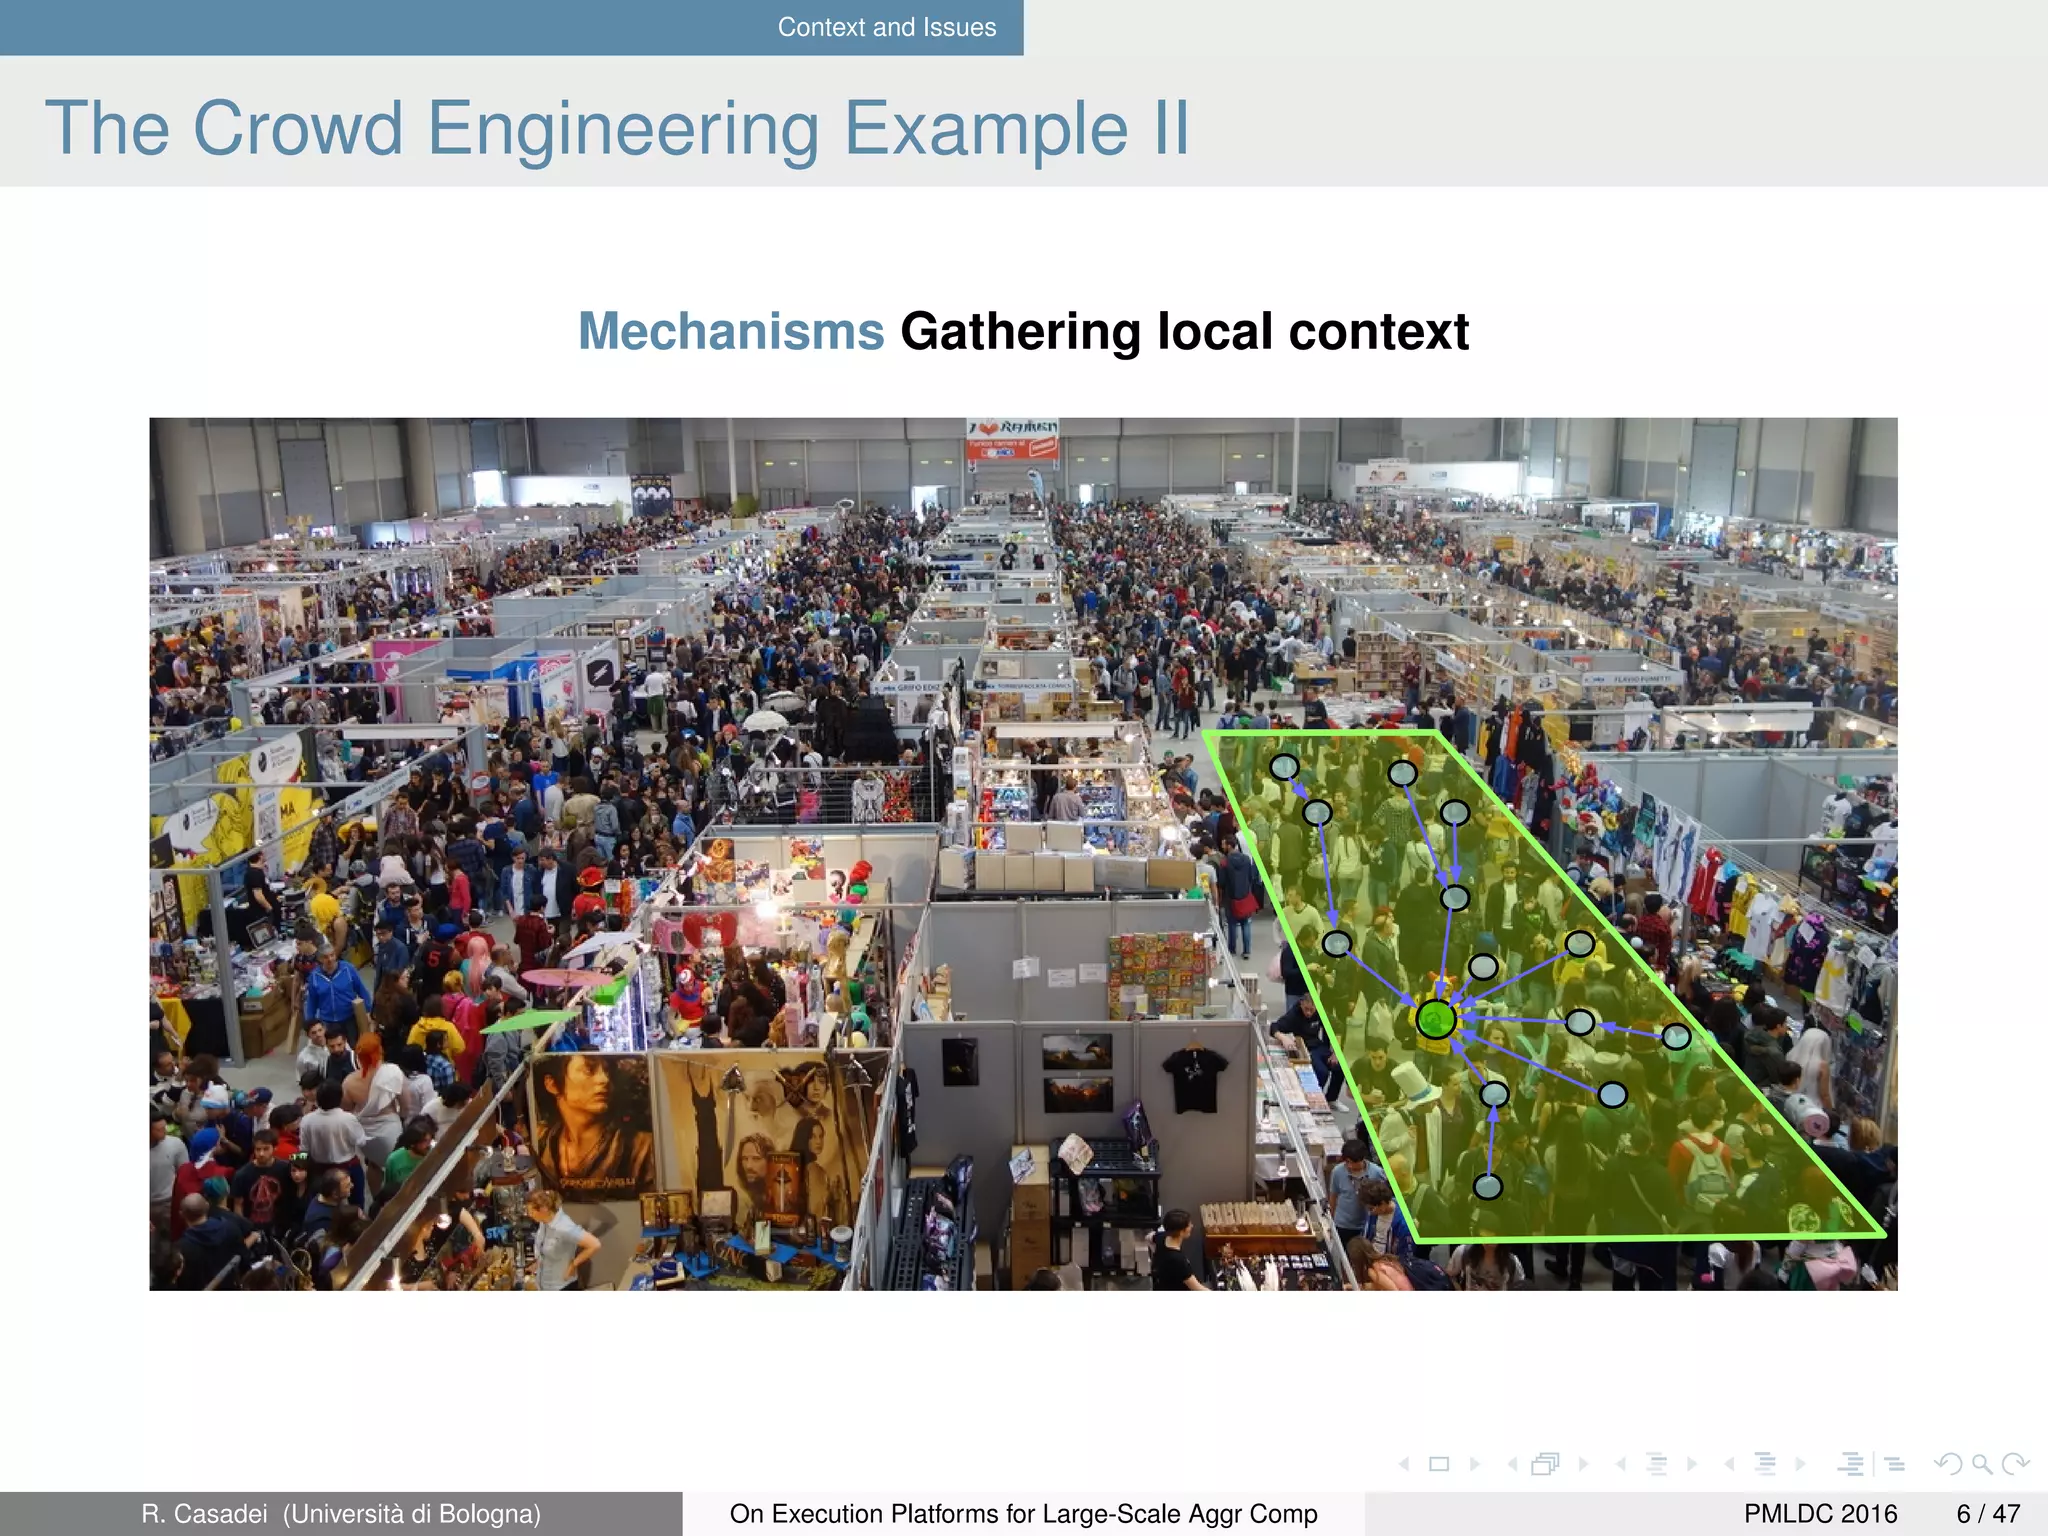Go to next section arrow
Viewport: 2048px width, 1536px height.
click(1800, 1464)
